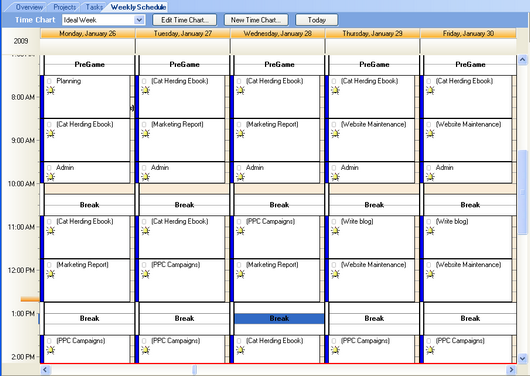Select Thursday's PreGame block

(374, 65)
